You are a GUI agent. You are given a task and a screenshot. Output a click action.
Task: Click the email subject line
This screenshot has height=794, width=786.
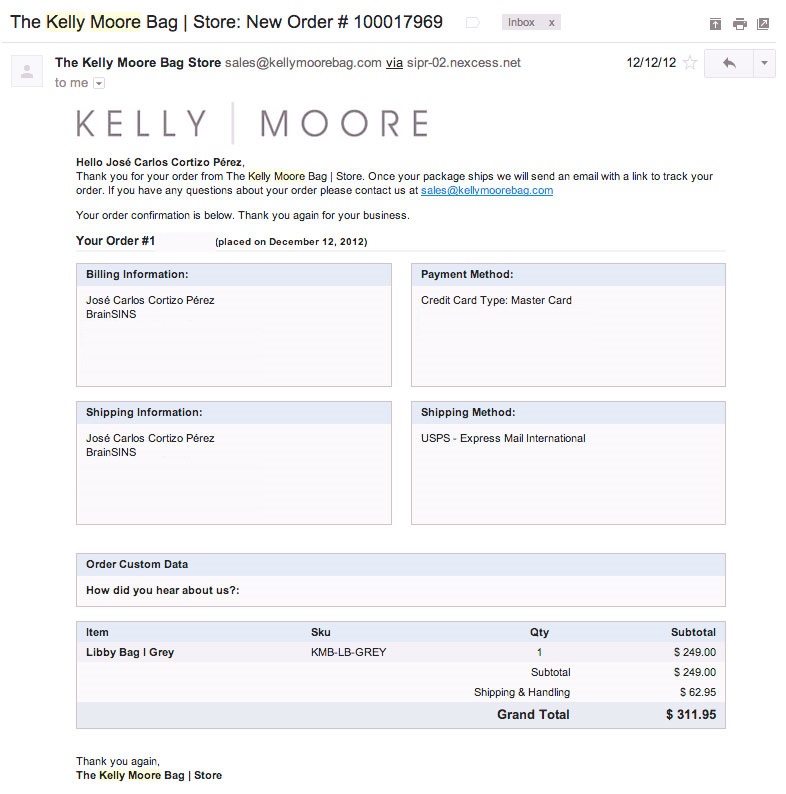[226, 22]
